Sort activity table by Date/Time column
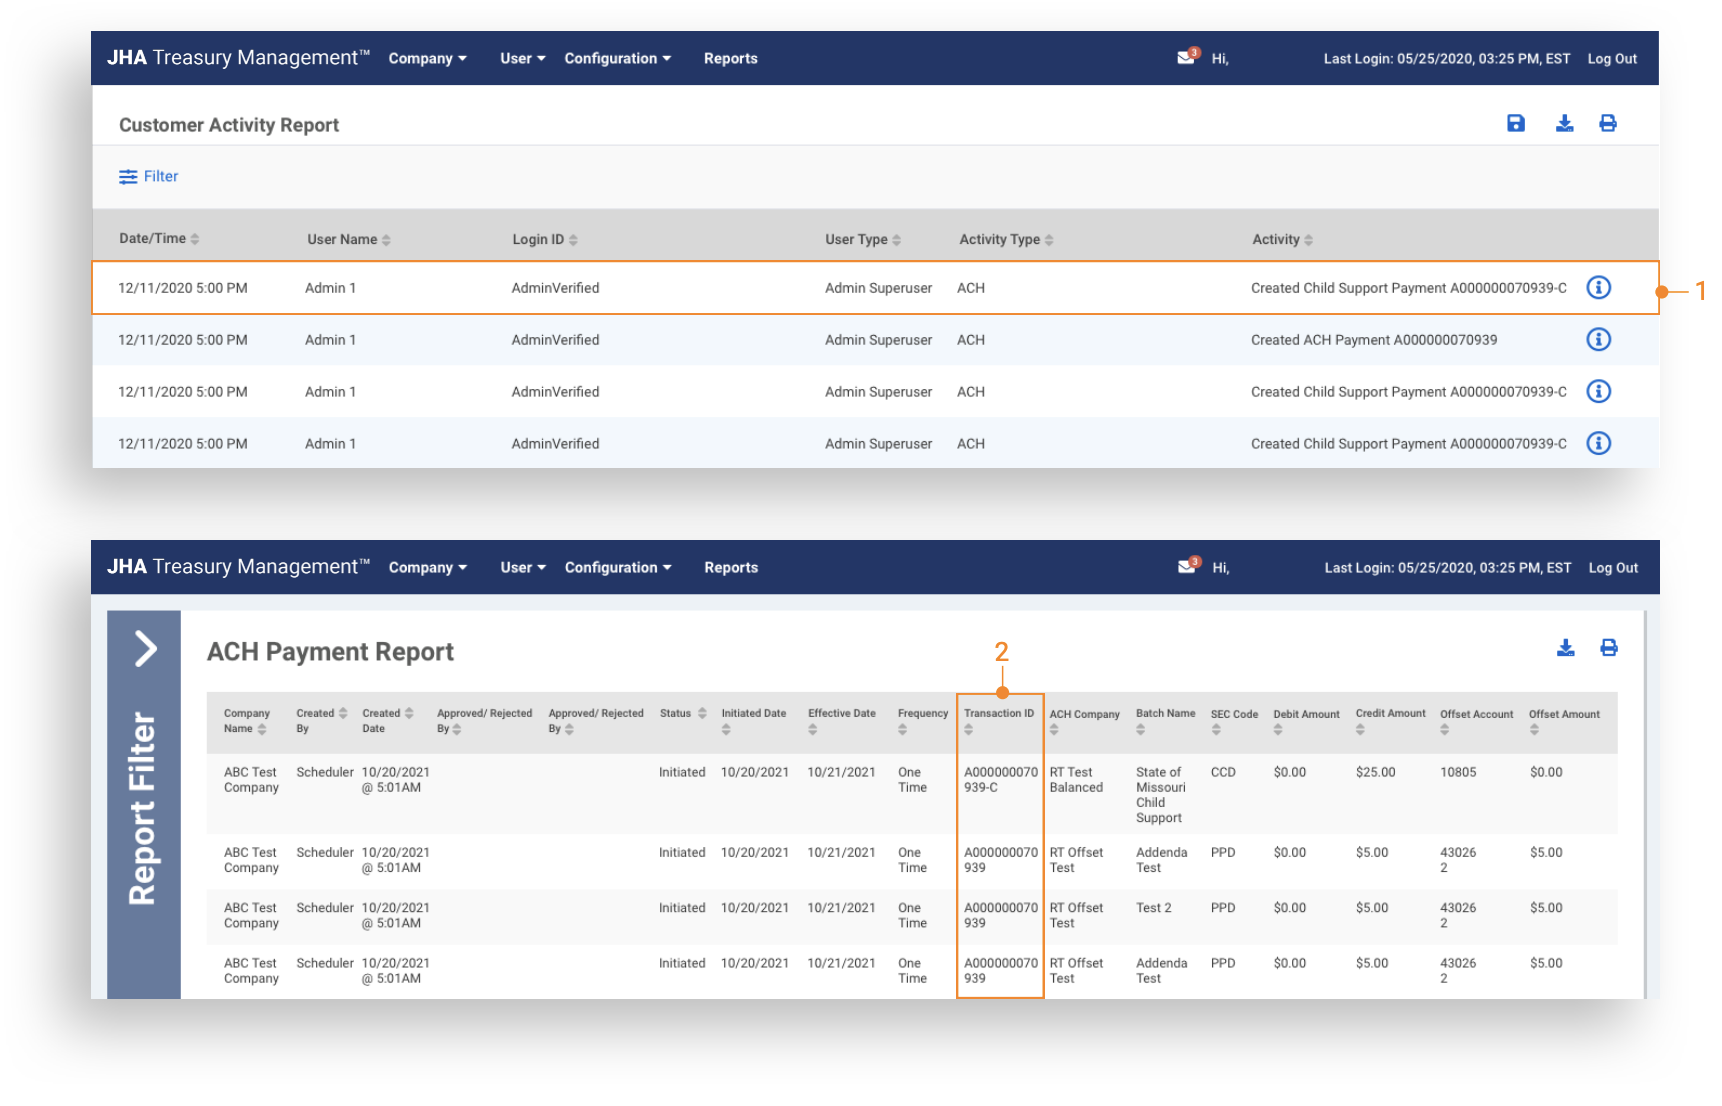The height and width of the screenshot is (1106, 1722). click(159, 239)
